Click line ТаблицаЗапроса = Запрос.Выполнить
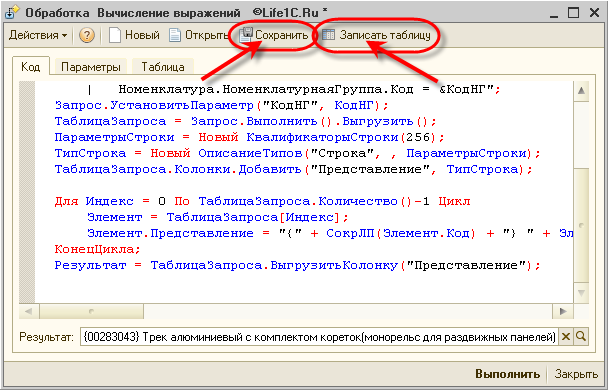Viewport: 608px width, 390px height. 245,121
